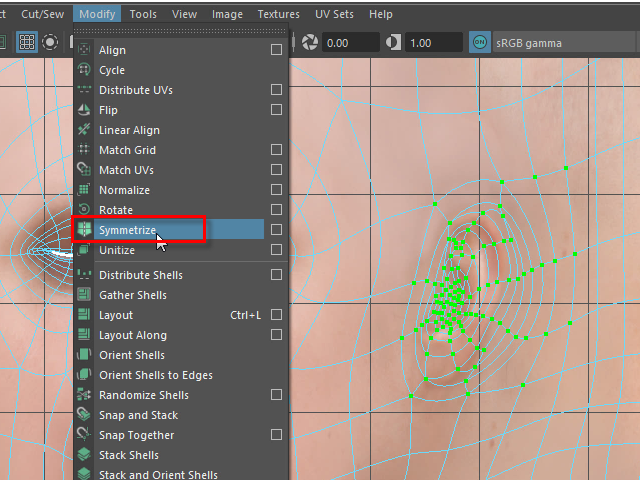The width and height of the screenshot is (640, 480).
Task: Click the Symmetrize icon in Modify menu
Action: [x=85, y=230]
